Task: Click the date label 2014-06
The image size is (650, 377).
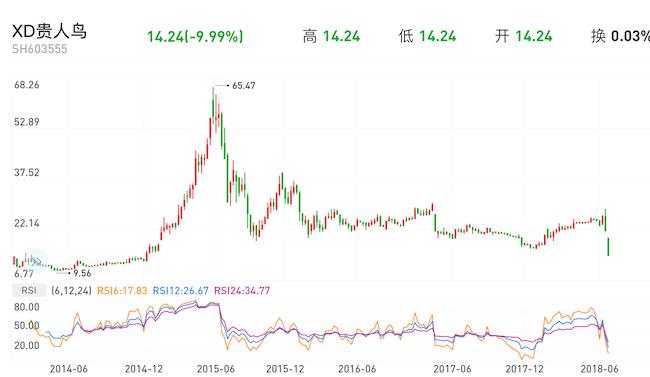Action: pos(69,369)
